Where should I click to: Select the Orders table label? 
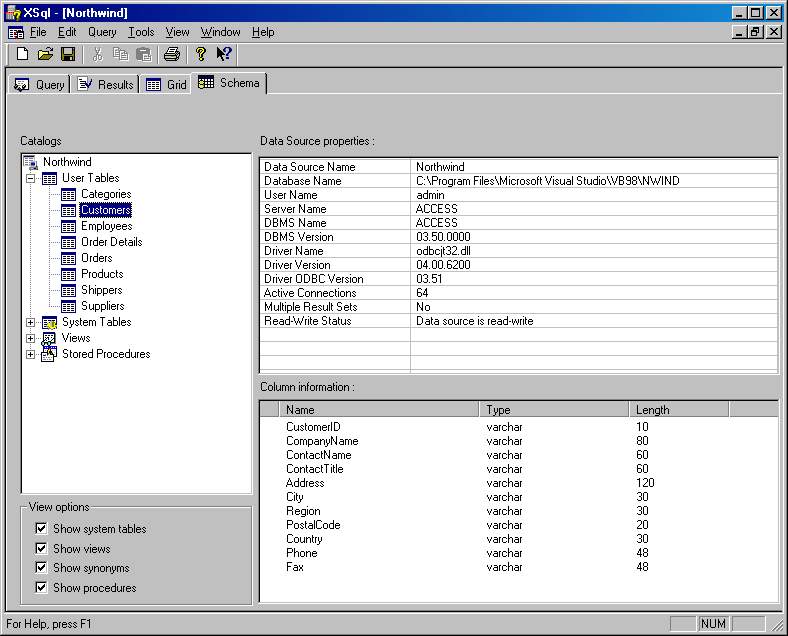click(x=96, y=258)
